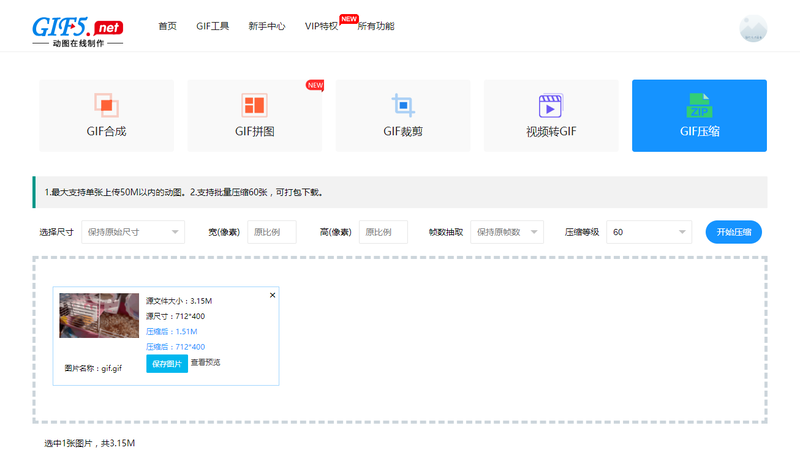Click the NEW badge on GIF拼图
The height and width of the screenshot is (461, 800).
click(315, 85)
